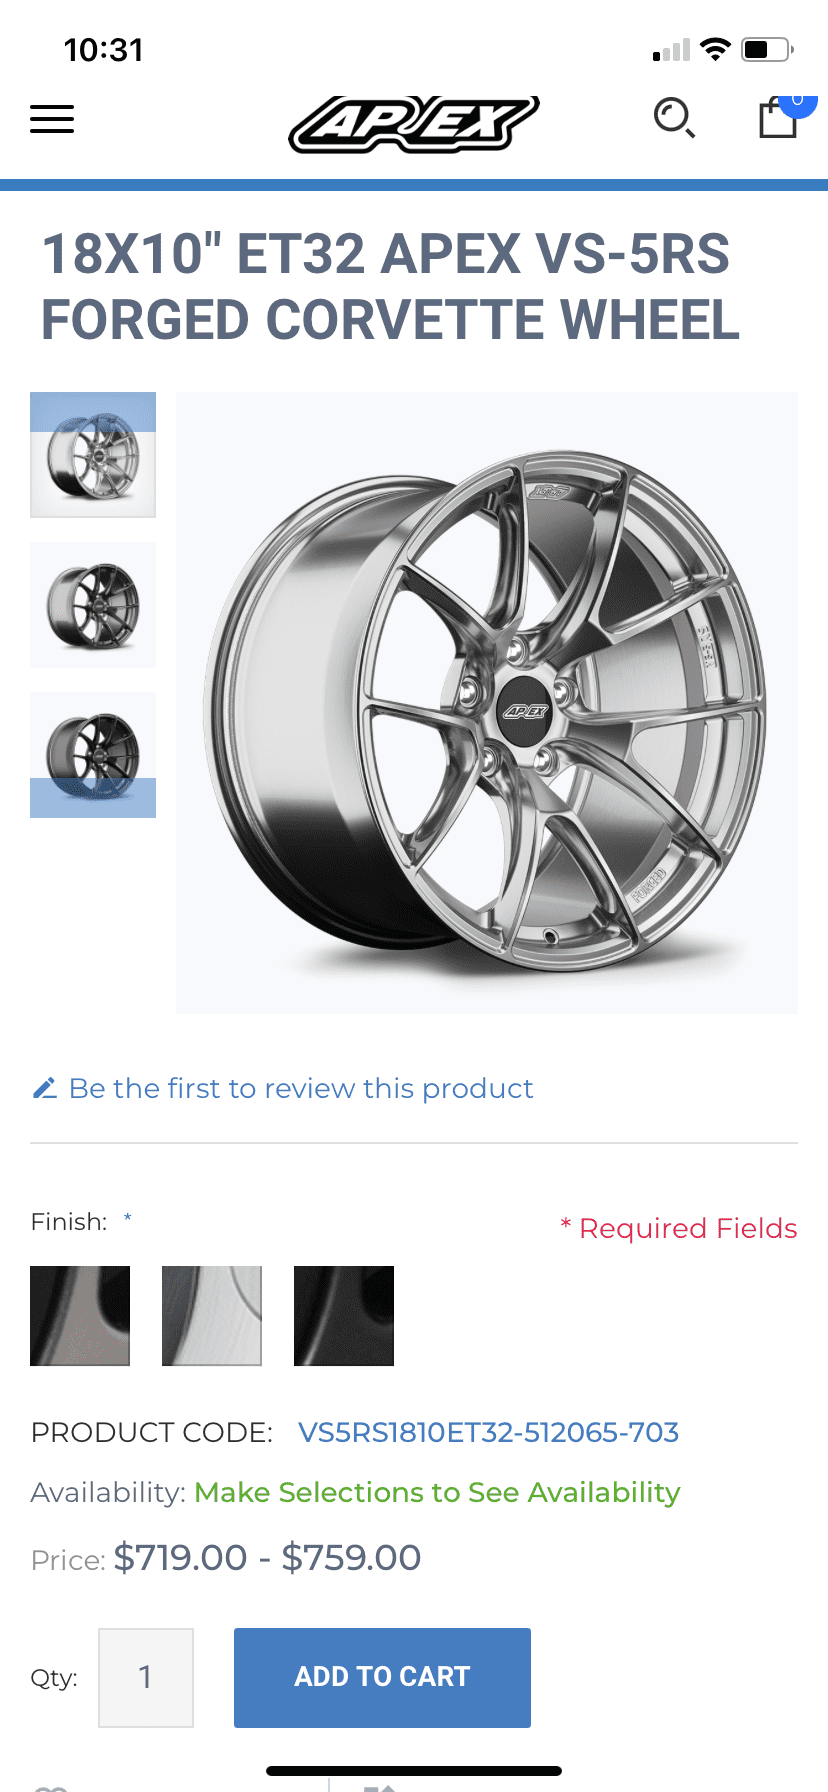Click the Qty quantity input field
The image size is (828, 1792).
(146, 1678)
